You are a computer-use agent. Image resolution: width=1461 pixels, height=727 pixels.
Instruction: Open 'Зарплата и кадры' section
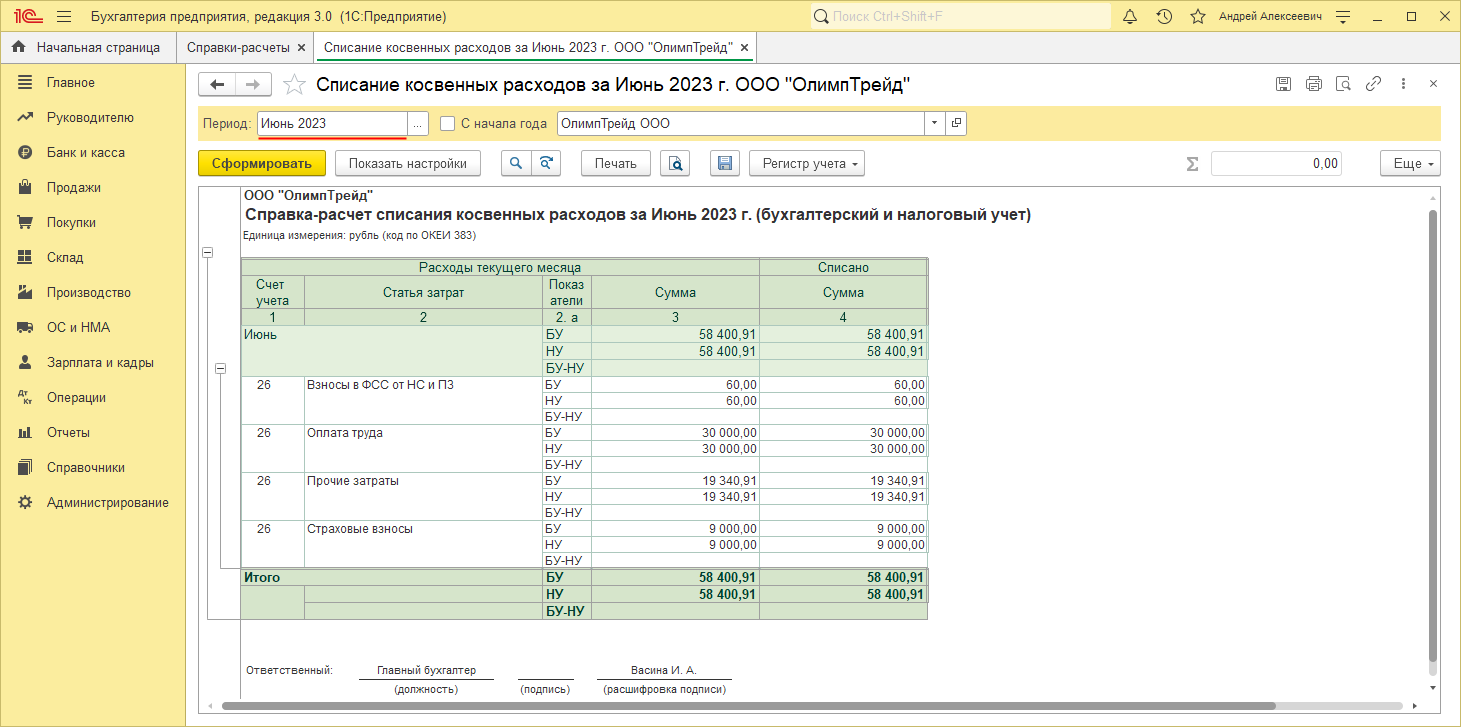100,363
